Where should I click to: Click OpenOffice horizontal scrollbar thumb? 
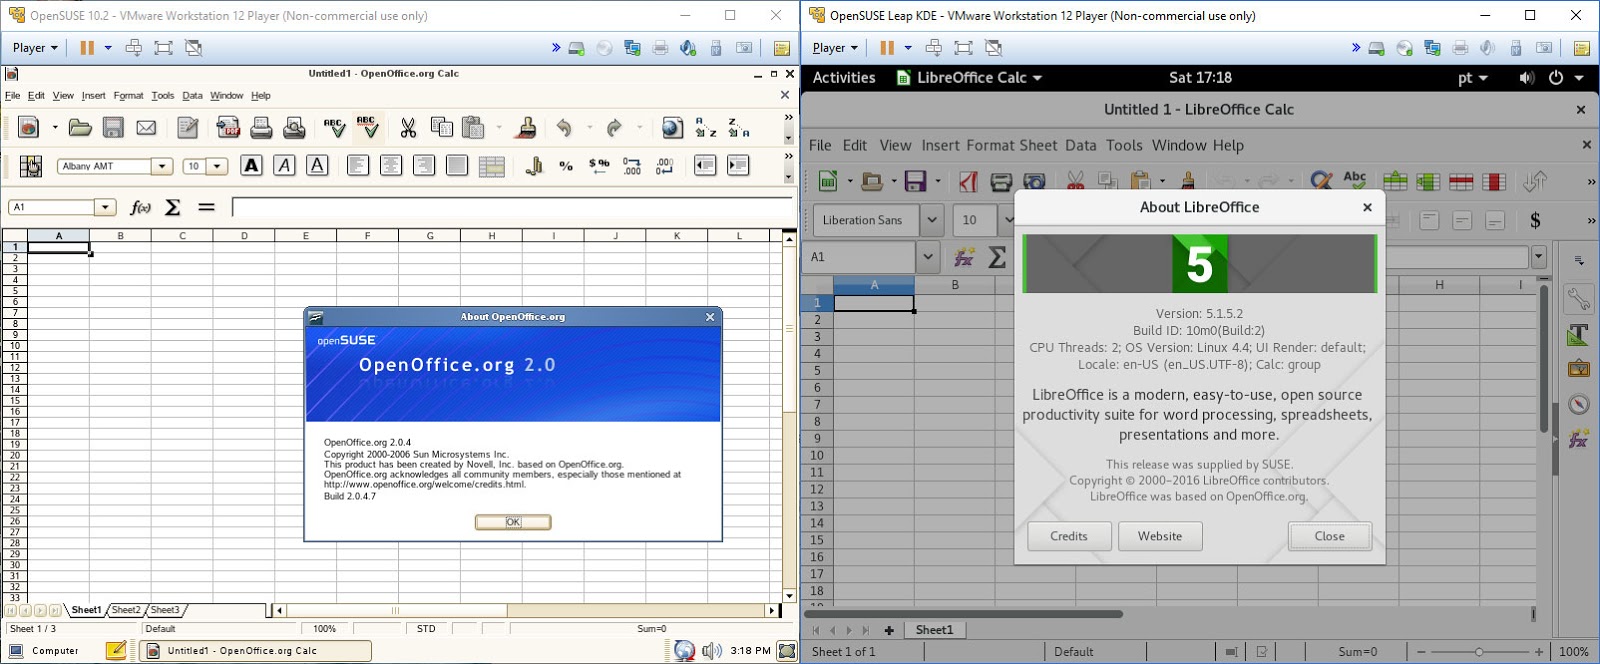pos(396,610)
